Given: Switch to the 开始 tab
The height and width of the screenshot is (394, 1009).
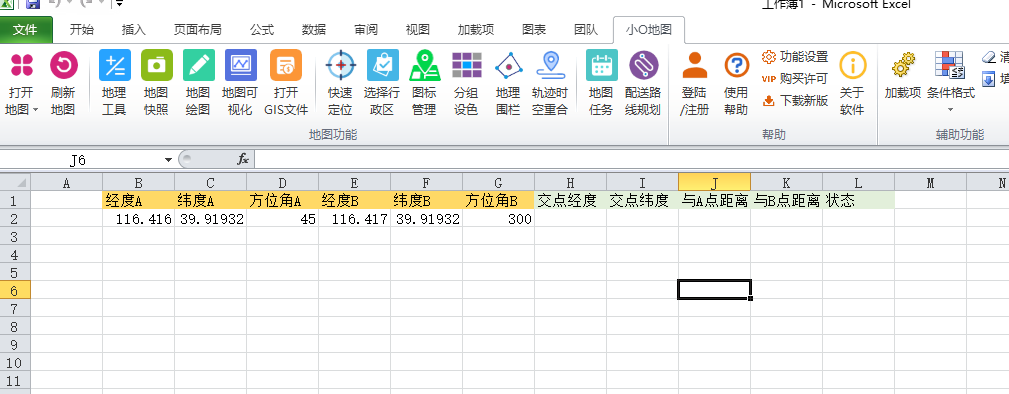Looking at the screenshot, I should 82,30.
